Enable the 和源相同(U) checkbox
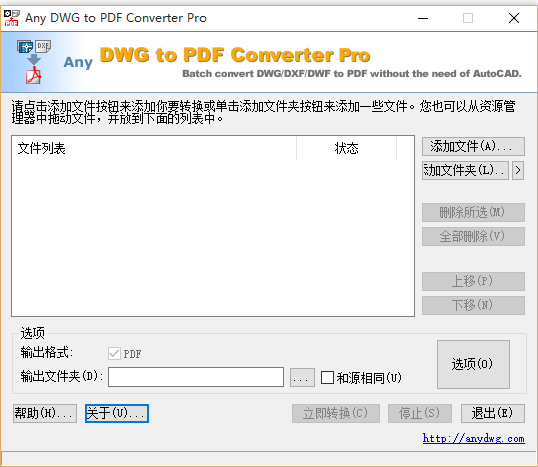This screenshot has height=467, width=538. click(327, 377)
